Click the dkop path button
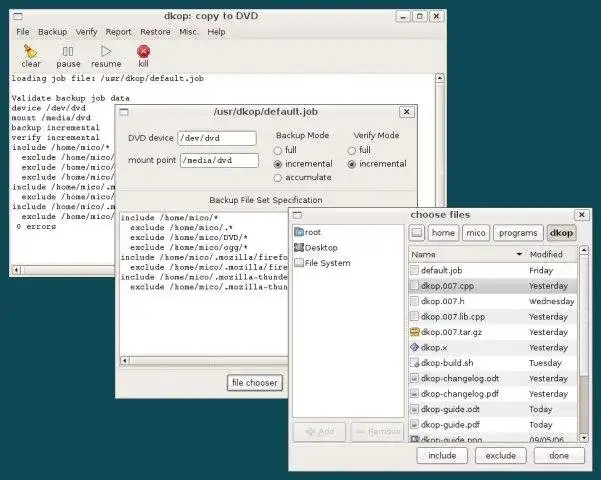Image resolution: width=601 pixels, height=480 pixels. [x=561, y=233]
